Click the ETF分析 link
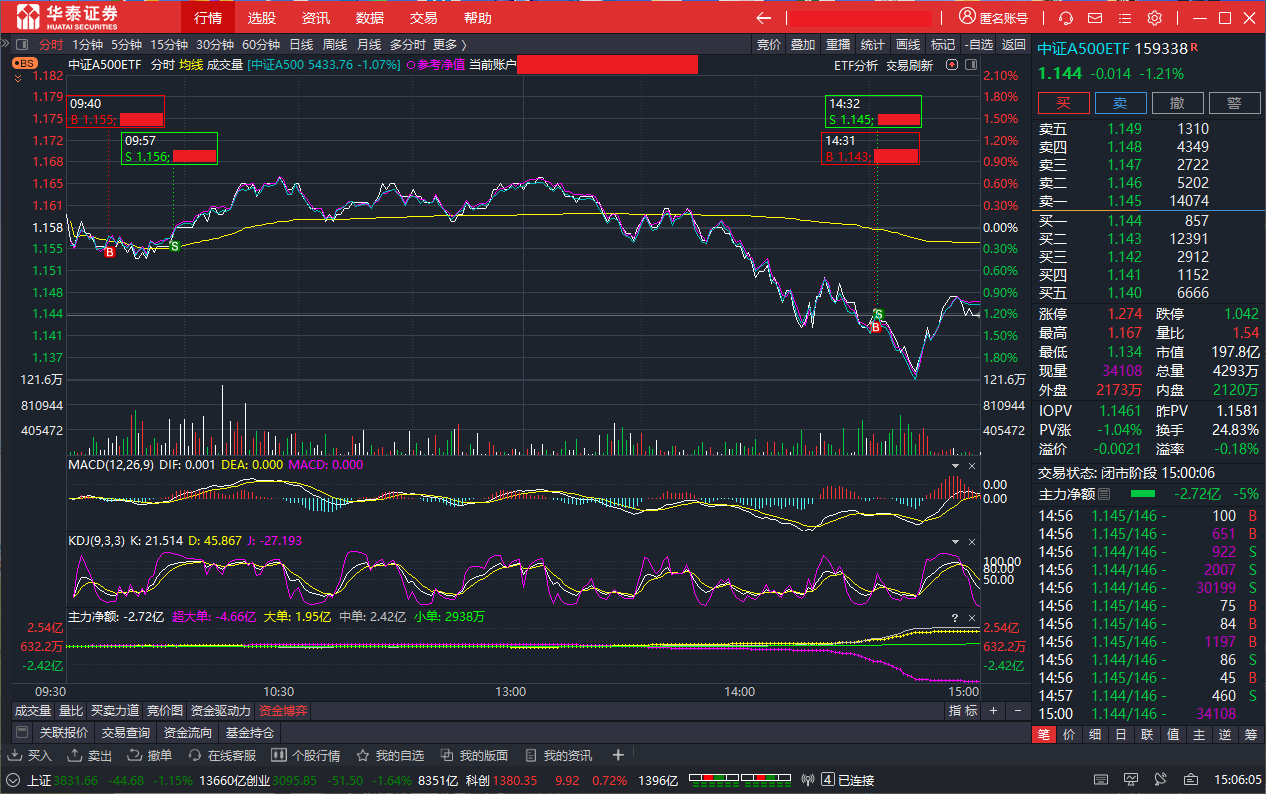Image resolution: width=1266 pixels, height=794 pixels. 855,65
